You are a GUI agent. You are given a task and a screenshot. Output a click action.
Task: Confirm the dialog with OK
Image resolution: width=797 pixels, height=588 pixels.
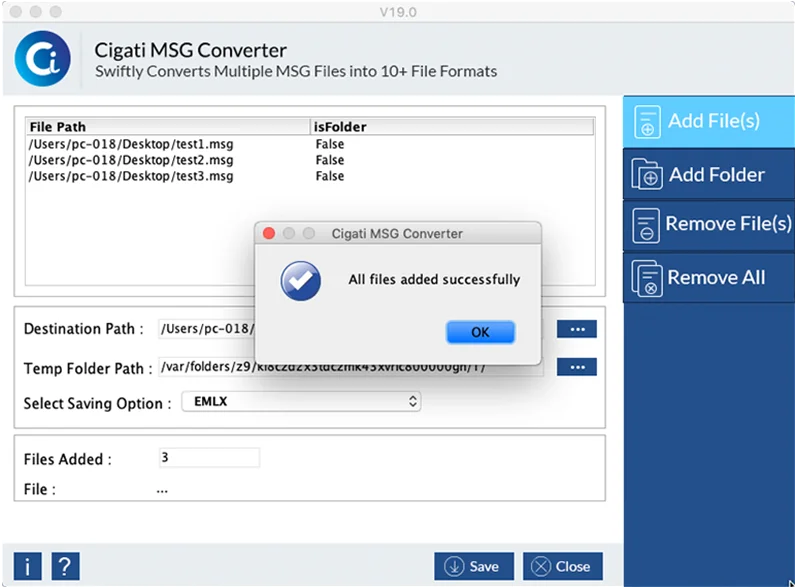[480, 332]
